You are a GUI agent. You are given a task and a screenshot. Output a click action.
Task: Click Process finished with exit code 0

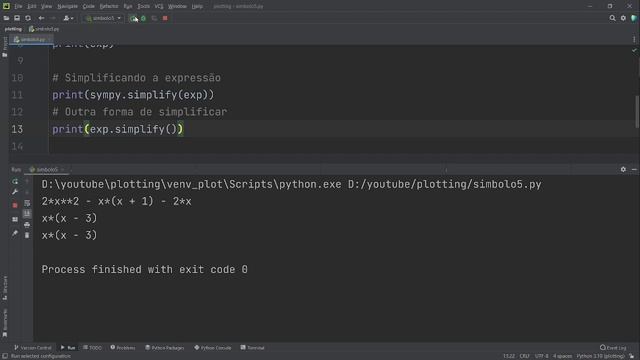click(144, 269)
